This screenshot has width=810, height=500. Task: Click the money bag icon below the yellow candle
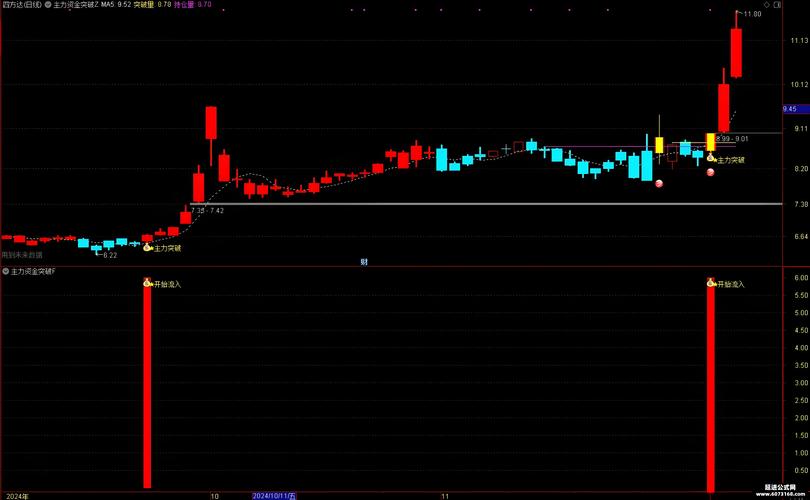(711, 158)
